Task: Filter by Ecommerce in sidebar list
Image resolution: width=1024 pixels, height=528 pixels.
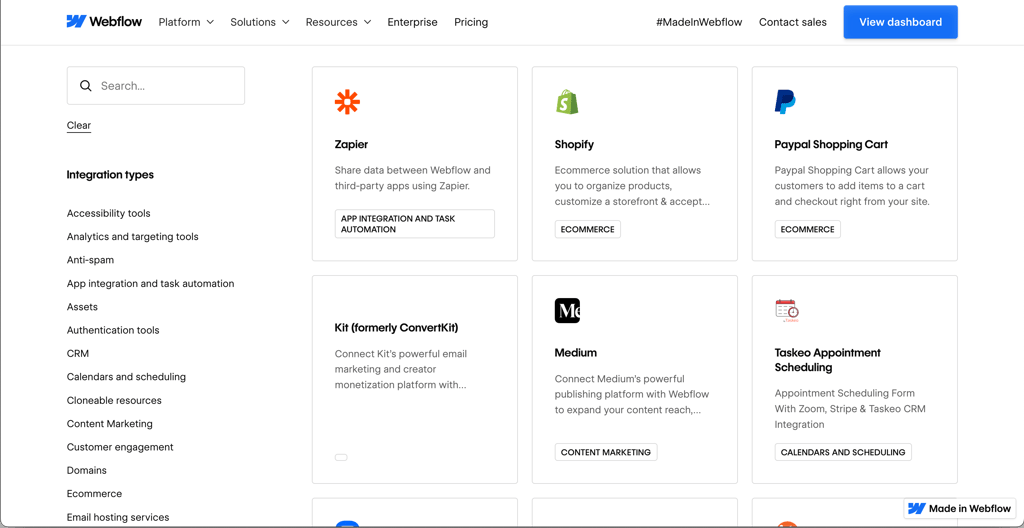Action: click(94, 494)
